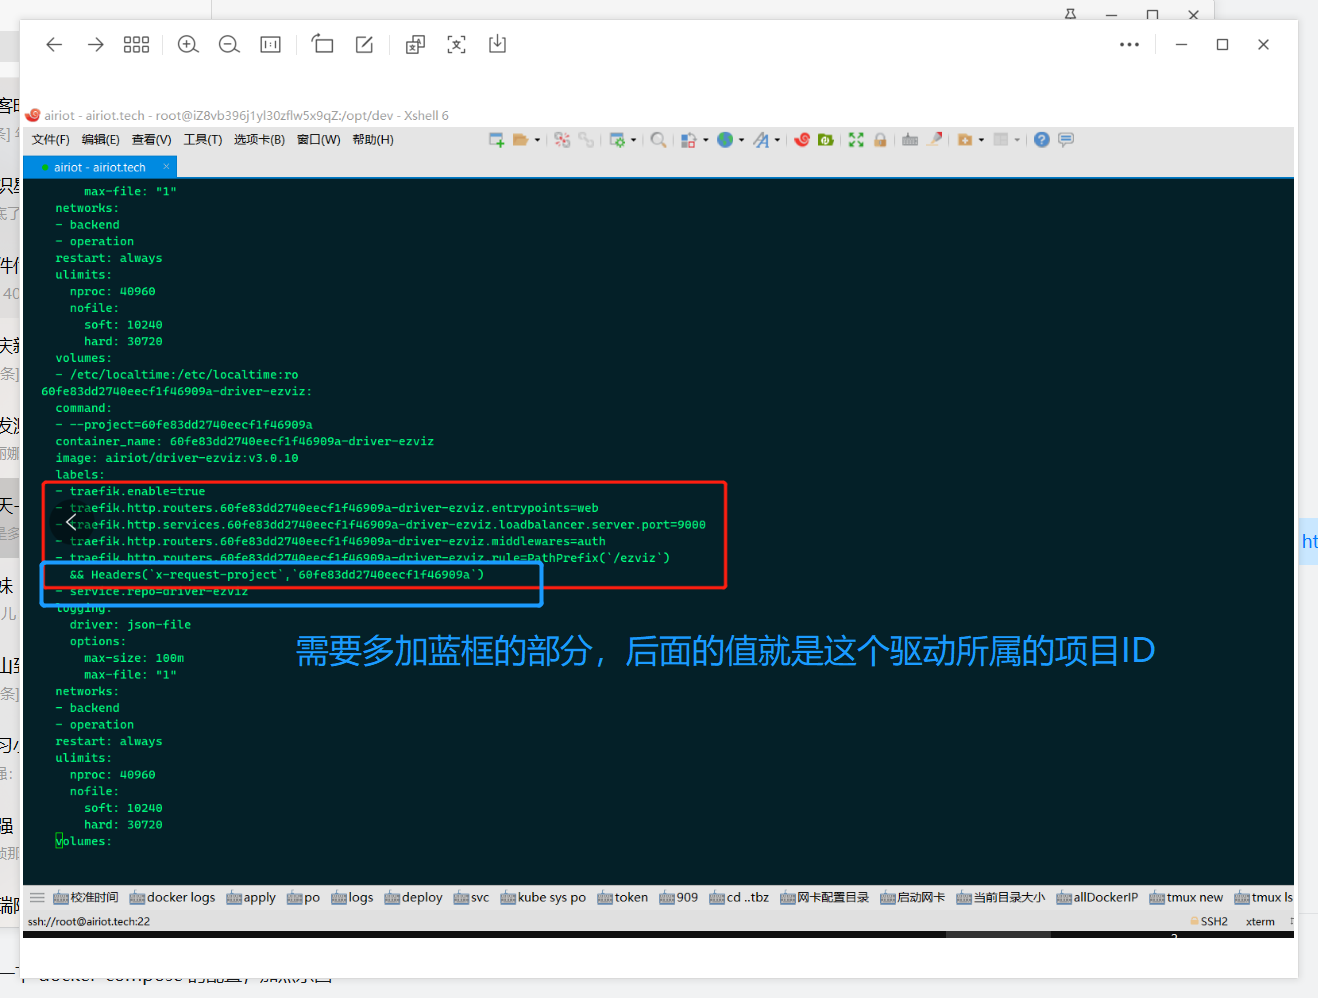Expand color scheme dropdown arrow
1318x998 pixels.
tap(706, 140)
